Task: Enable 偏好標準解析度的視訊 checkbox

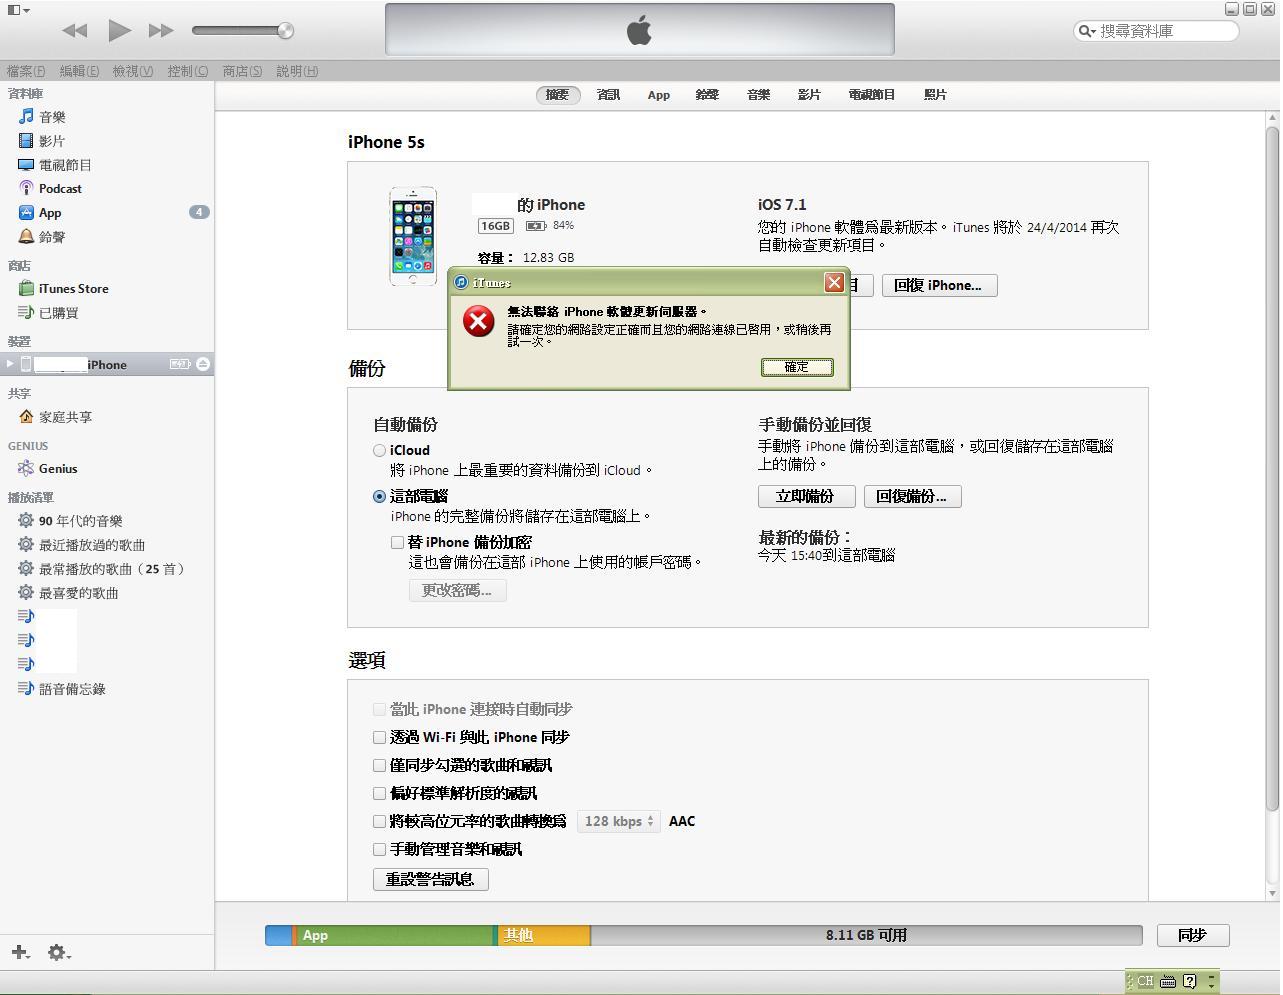Action: point(379,793)
